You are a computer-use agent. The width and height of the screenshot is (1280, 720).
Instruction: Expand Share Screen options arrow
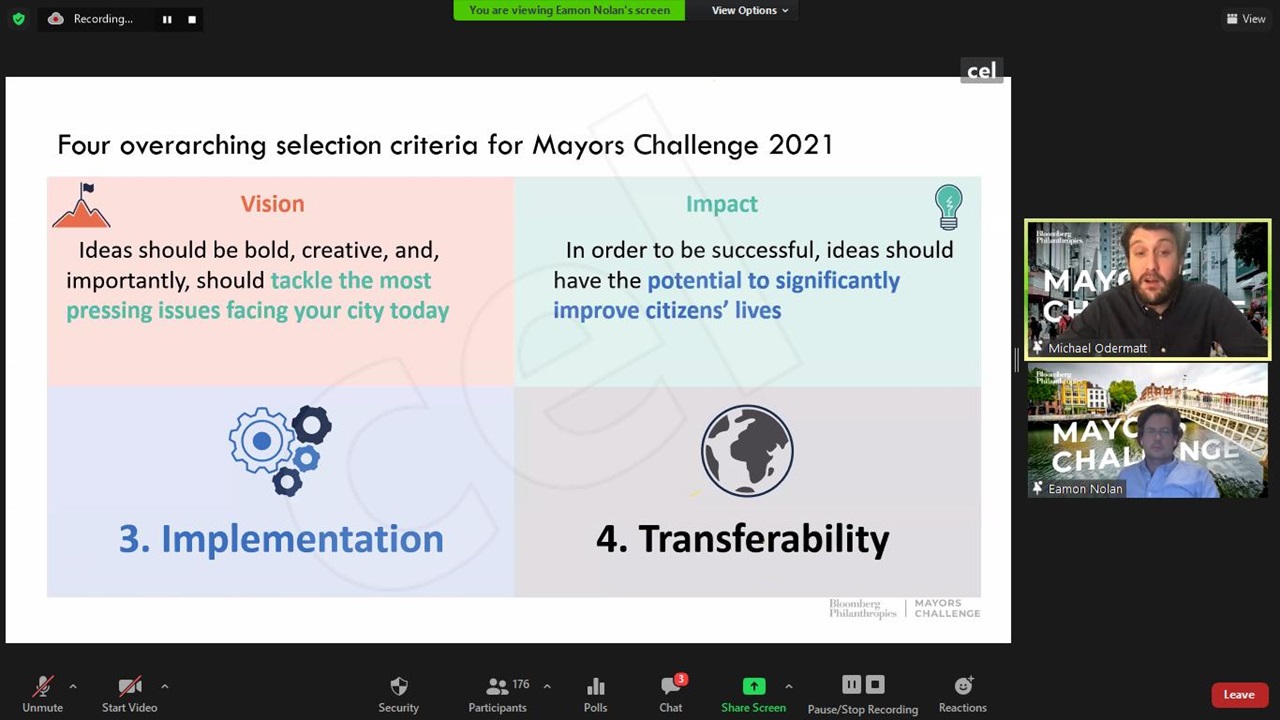pos(788,686)
